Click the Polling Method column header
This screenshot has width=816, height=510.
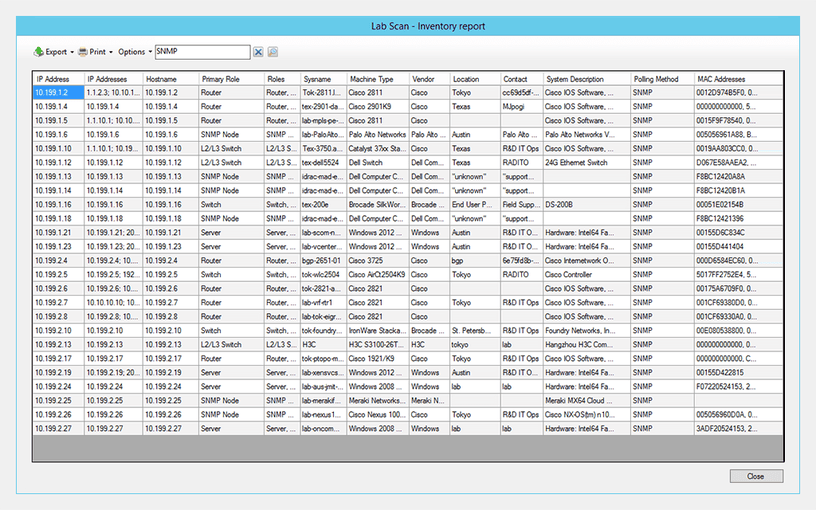click(662, 79)
